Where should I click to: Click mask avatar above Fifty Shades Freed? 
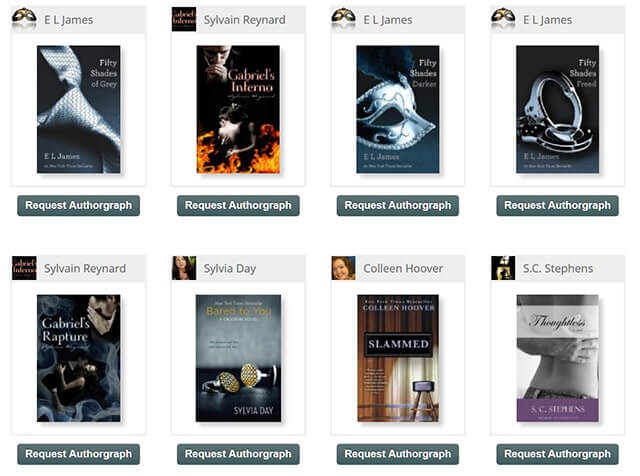tap(503, 19)
